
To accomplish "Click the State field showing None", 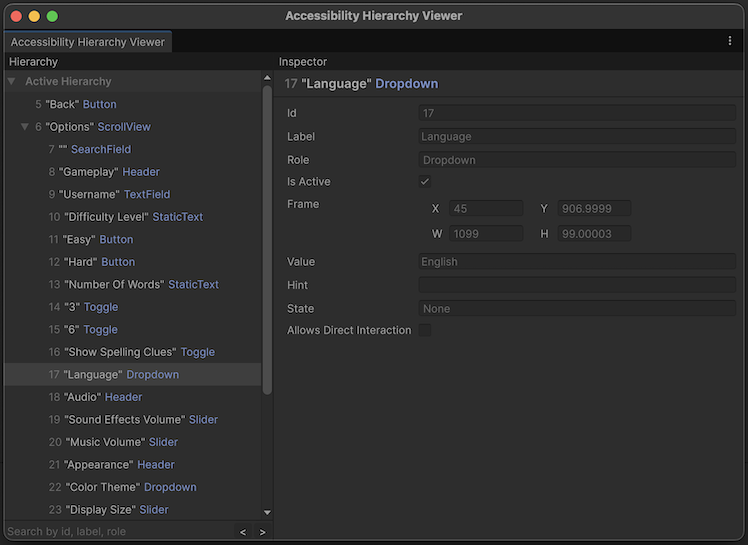I will [x=577, y=308].
